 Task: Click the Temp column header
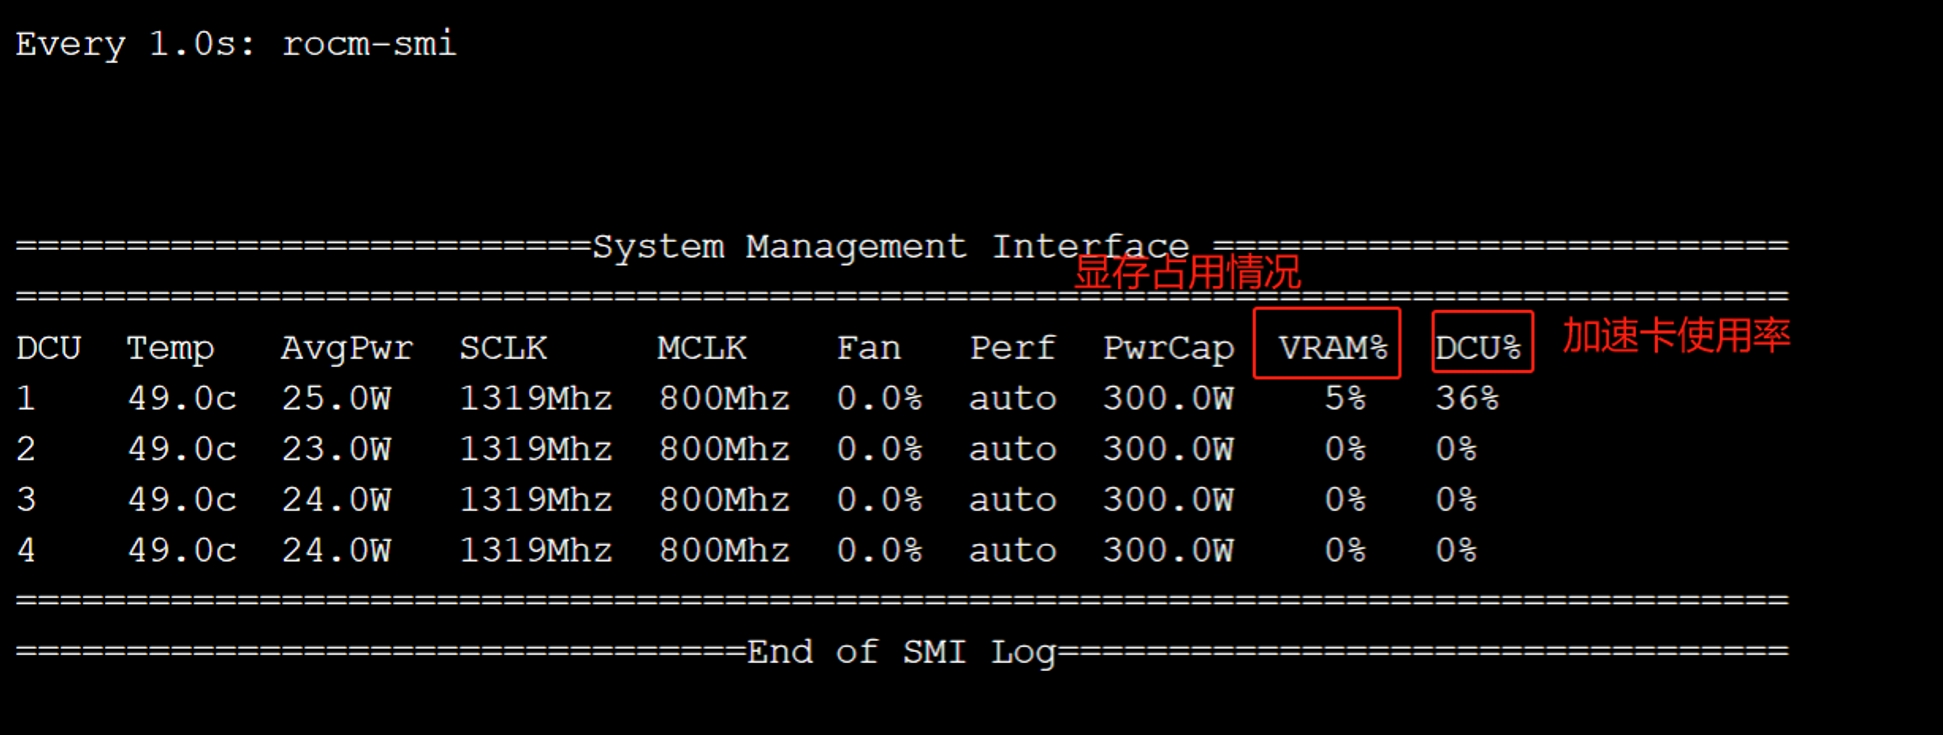pyautogui.click(x=170, y=348)
